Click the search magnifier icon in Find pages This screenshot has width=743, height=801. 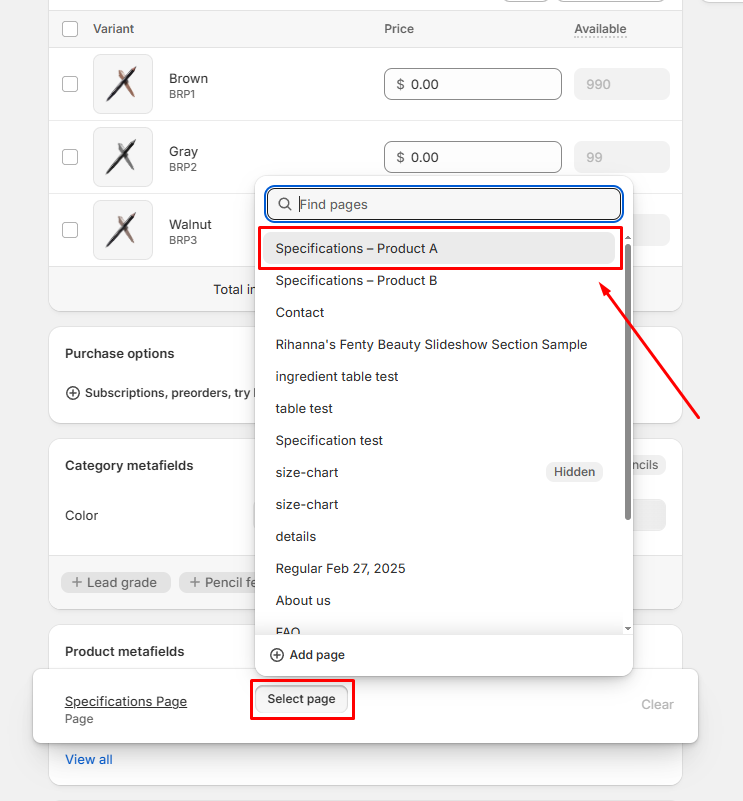[x=285, y=204]
